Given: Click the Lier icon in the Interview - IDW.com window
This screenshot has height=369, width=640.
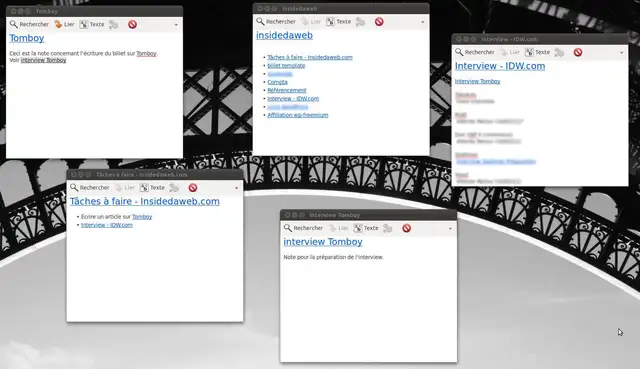Looking at the screenshot, I should coord(510,52).
